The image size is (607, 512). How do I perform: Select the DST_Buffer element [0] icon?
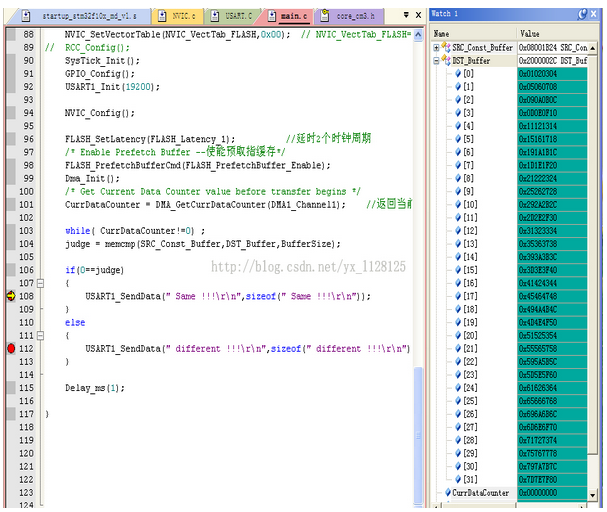pyautogui.click(x=458, y=74)
